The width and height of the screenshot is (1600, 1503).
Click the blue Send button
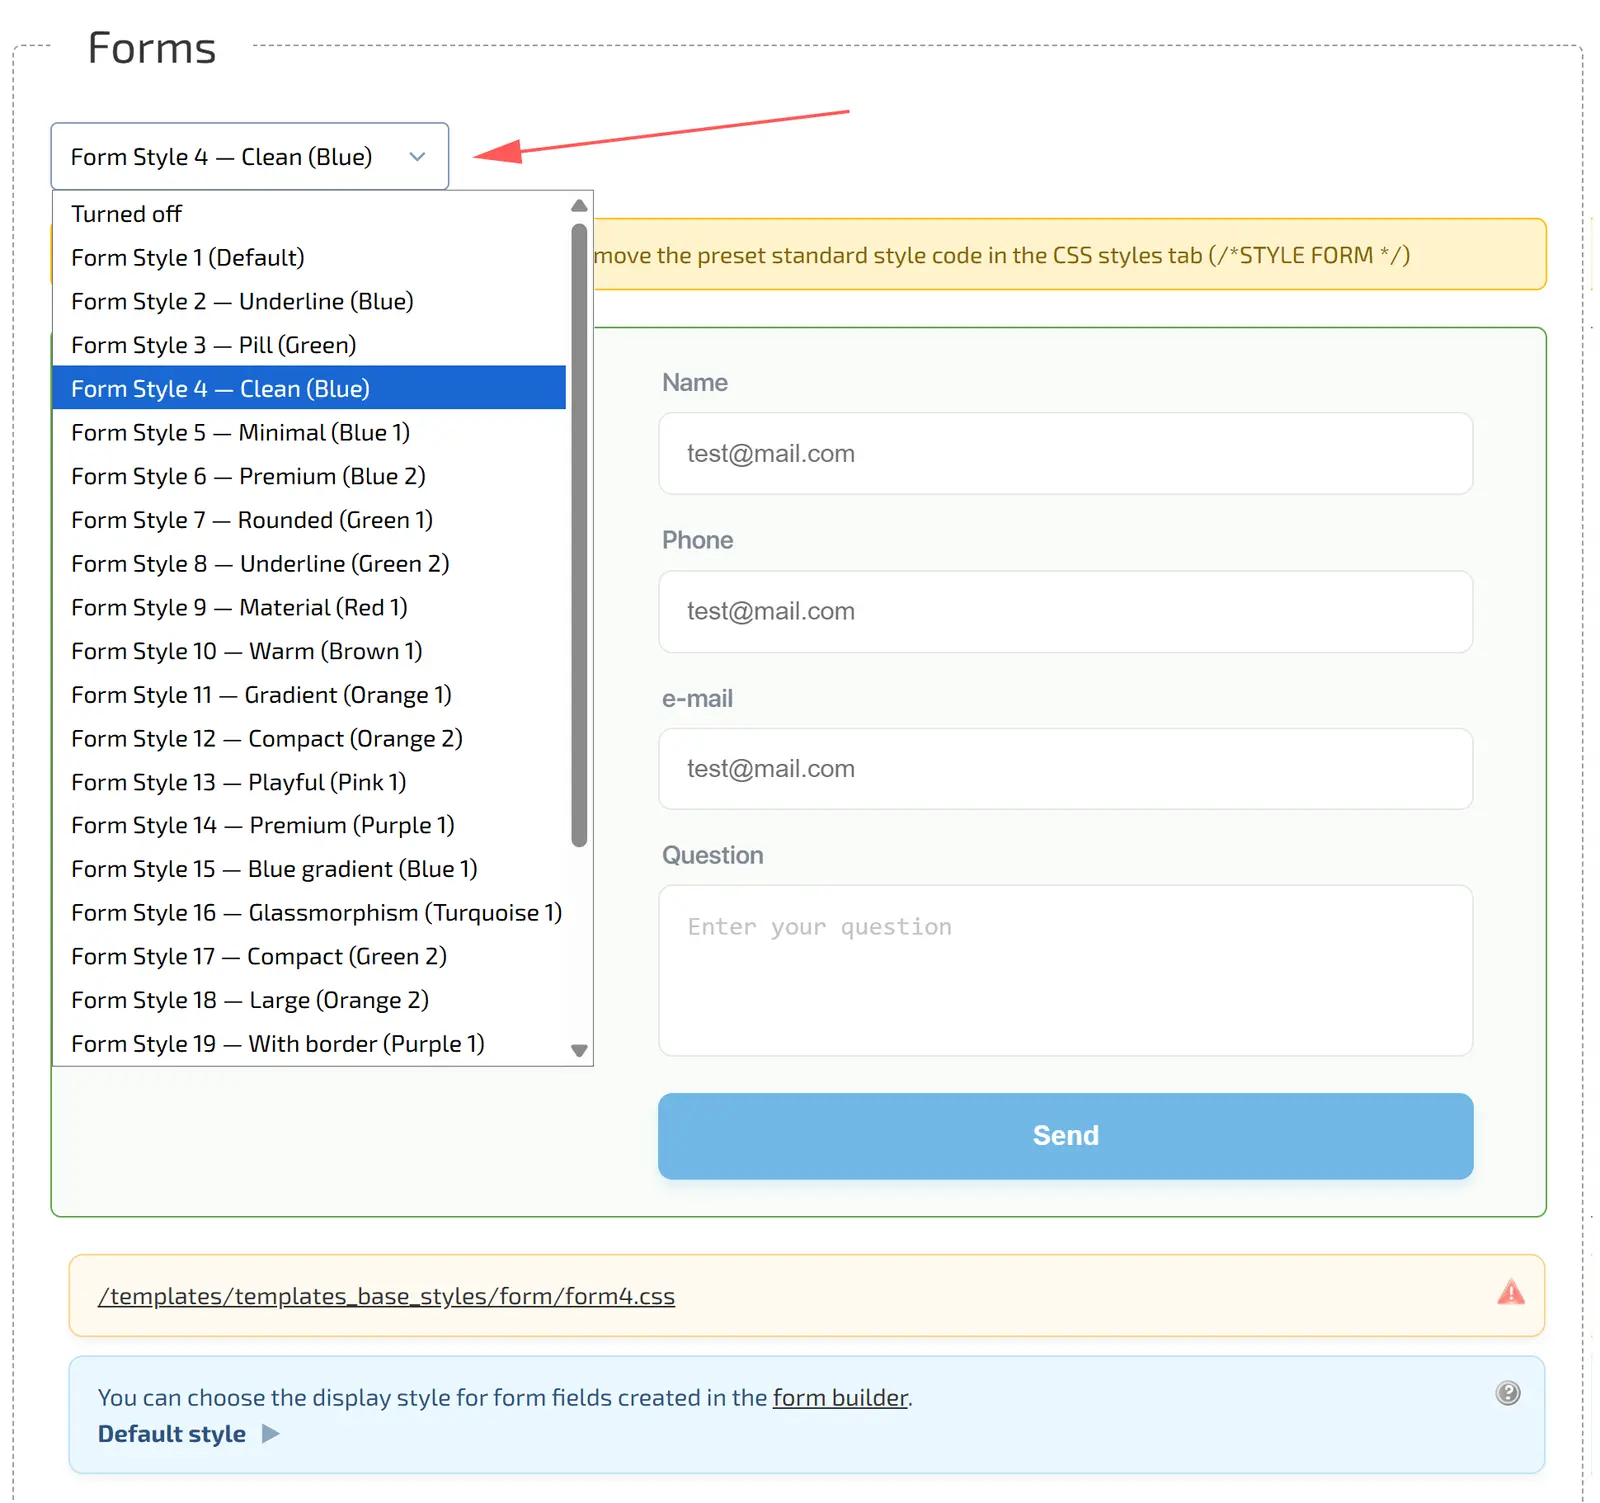[x=1065, y=1136]
